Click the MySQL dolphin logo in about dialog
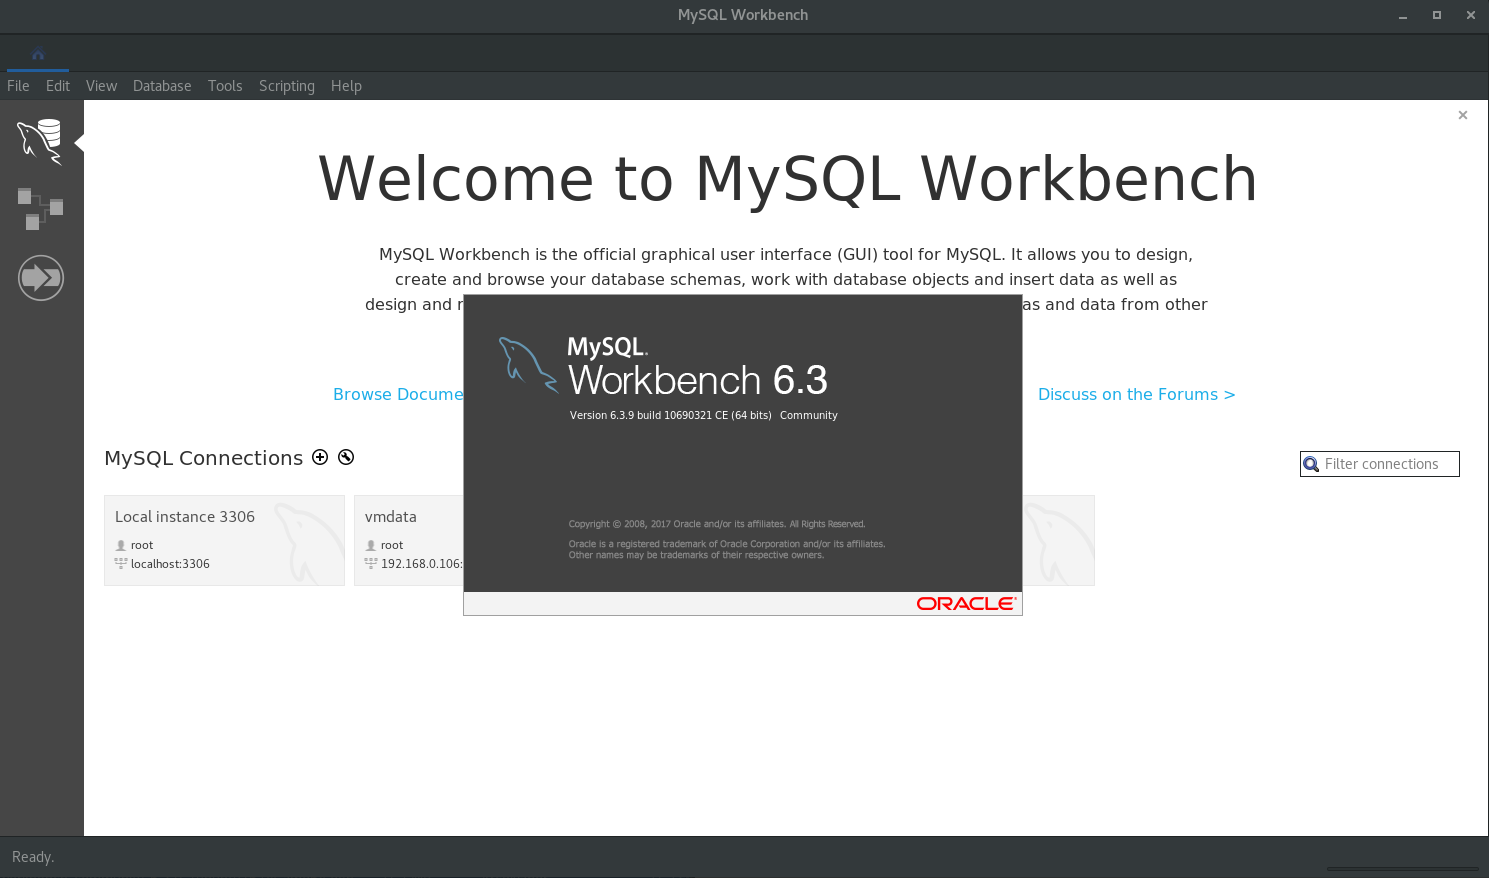The width and height of the screenshot is (1489, 878). tap(528, 365)
